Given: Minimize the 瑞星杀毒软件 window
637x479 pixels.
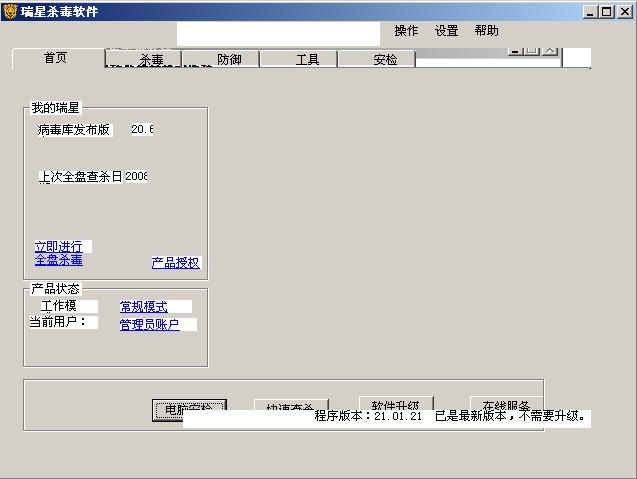Looking at the screenshot, I should [x=590, y=12].
